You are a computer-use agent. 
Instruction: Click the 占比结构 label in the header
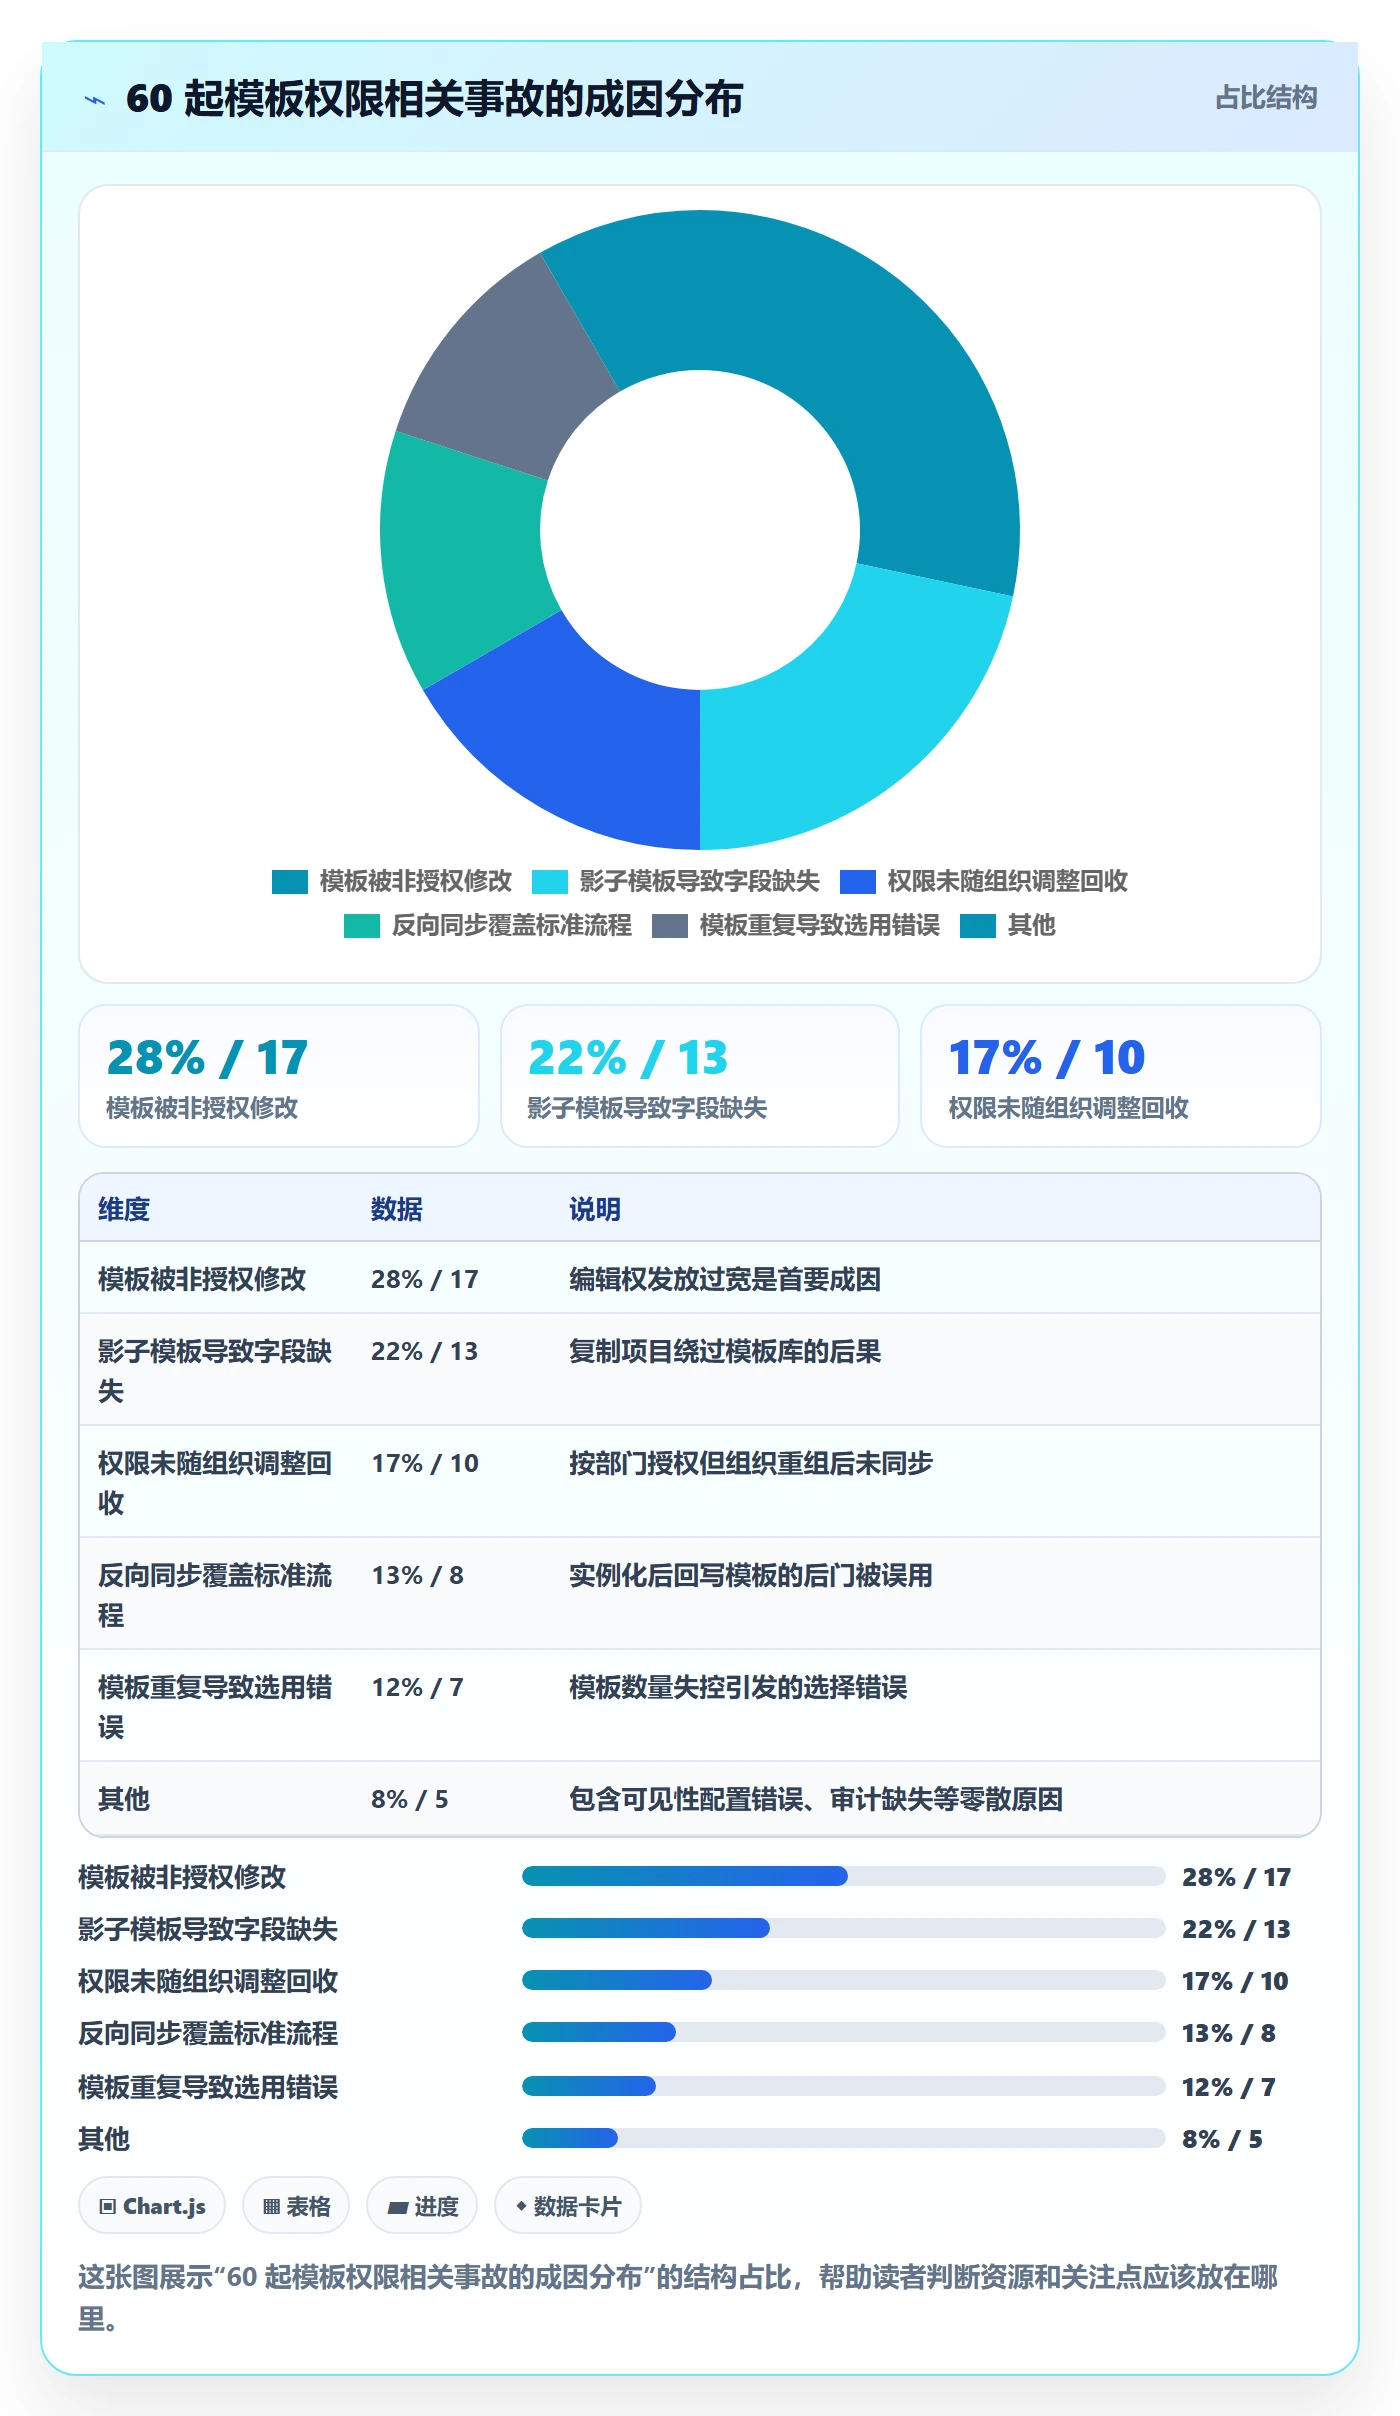[1266, 97]
